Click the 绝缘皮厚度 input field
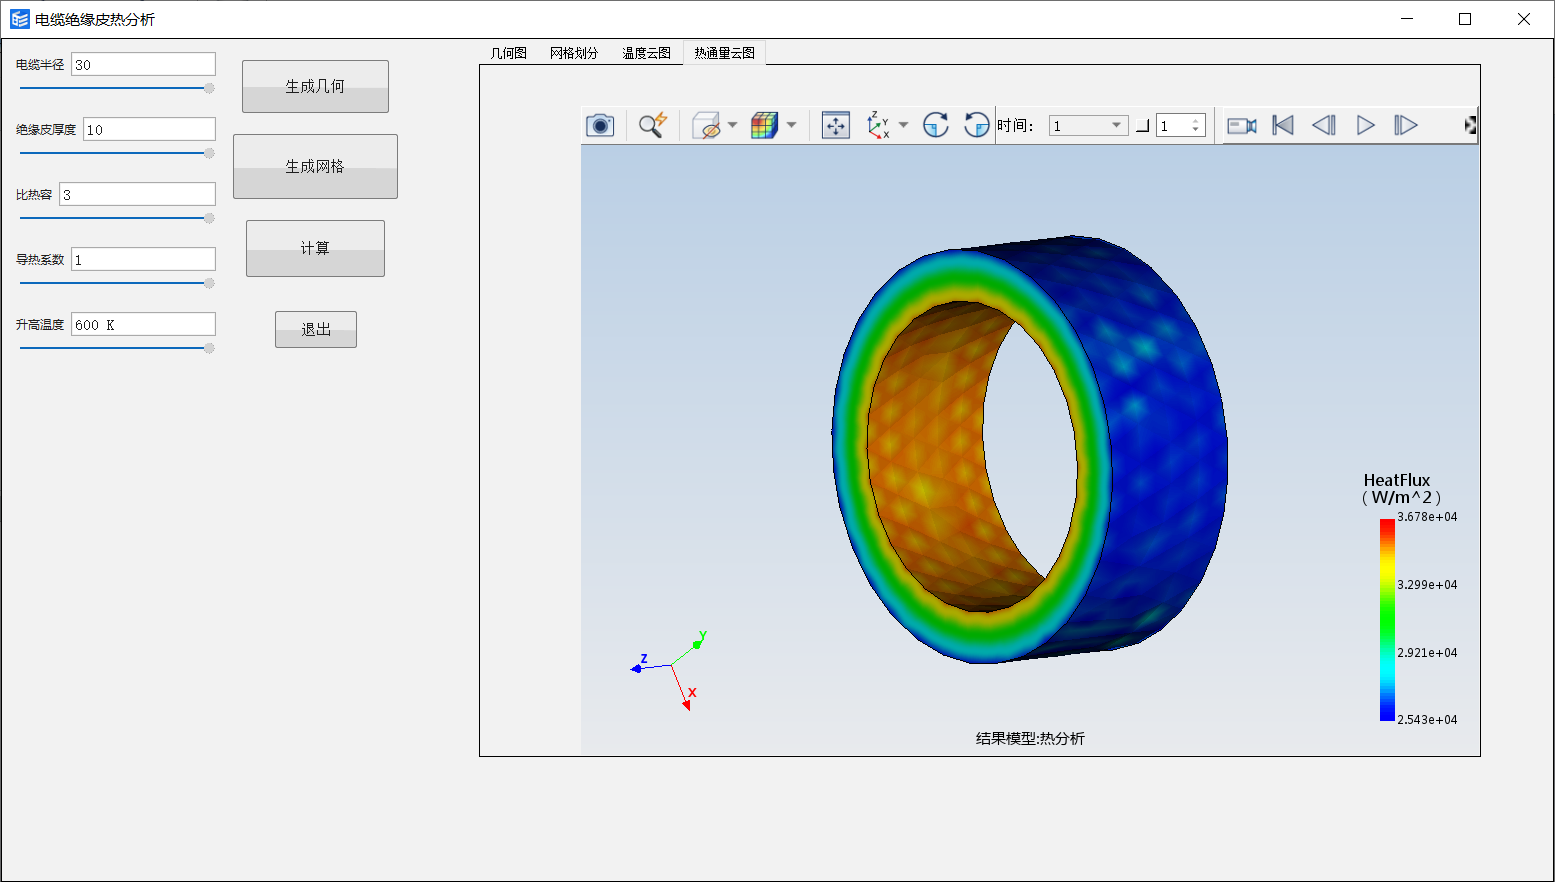 point(149,129)
